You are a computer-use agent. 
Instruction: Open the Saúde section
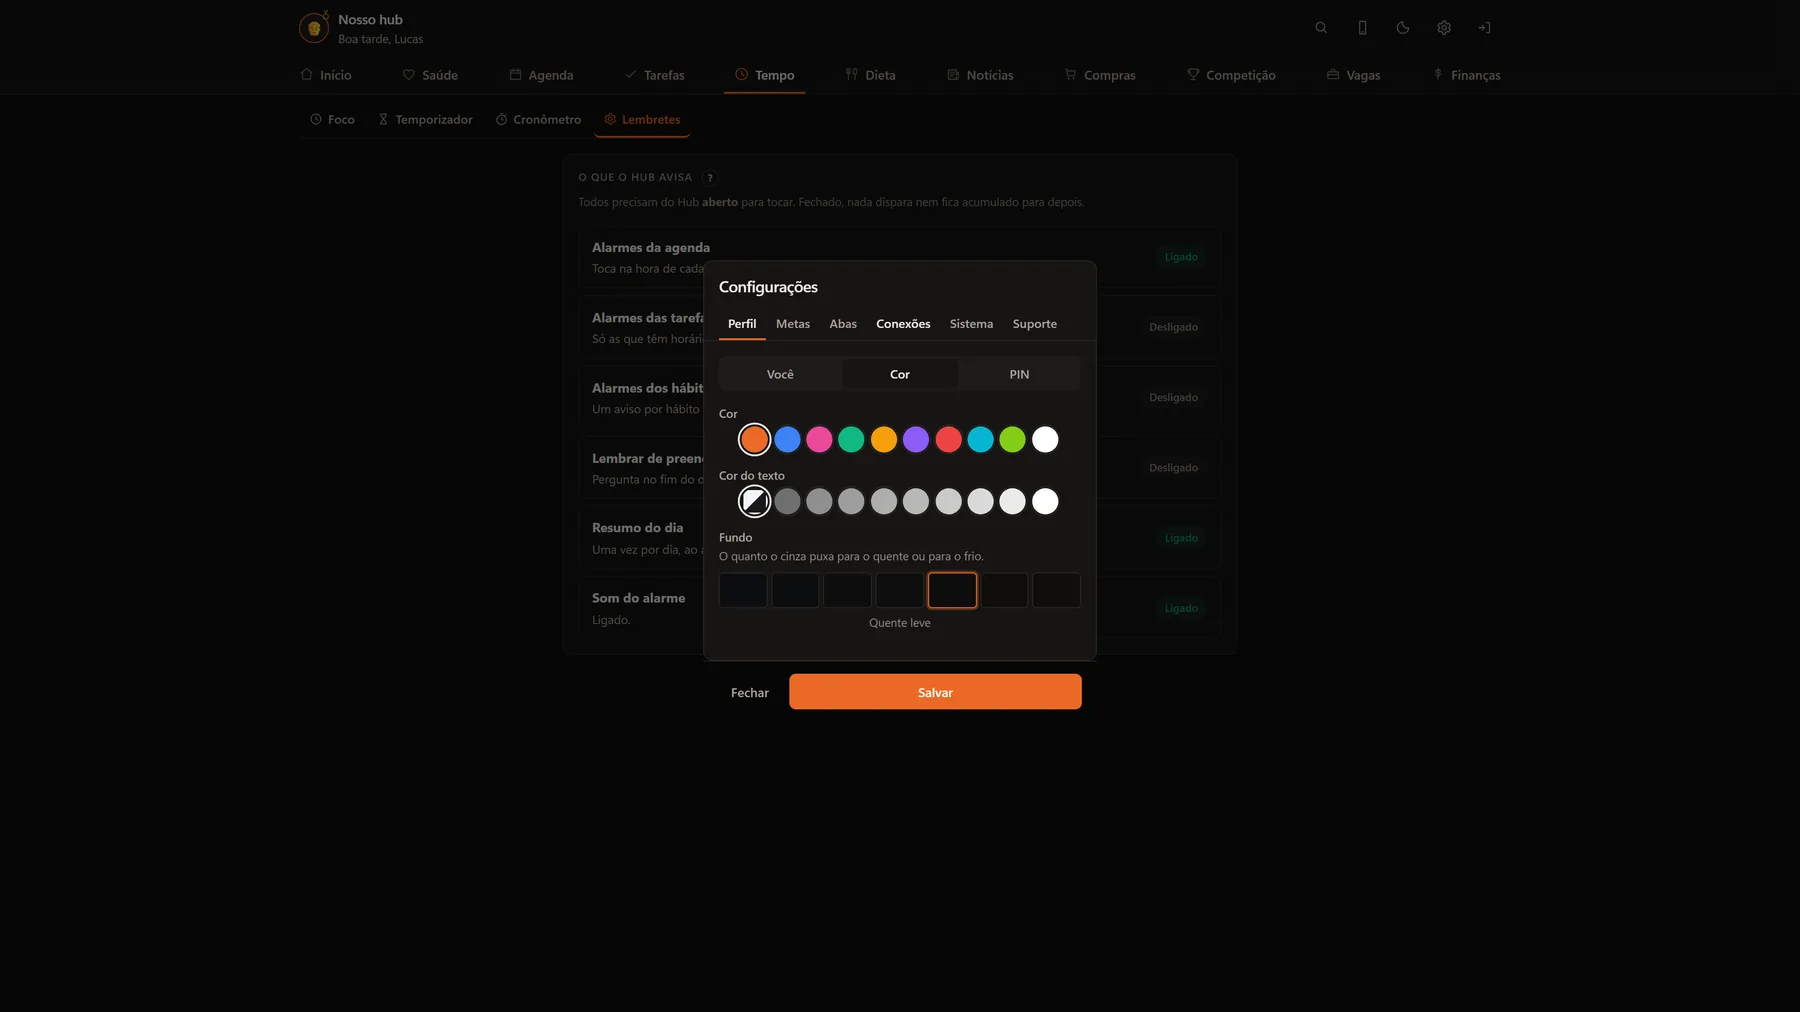coord(430,75)
